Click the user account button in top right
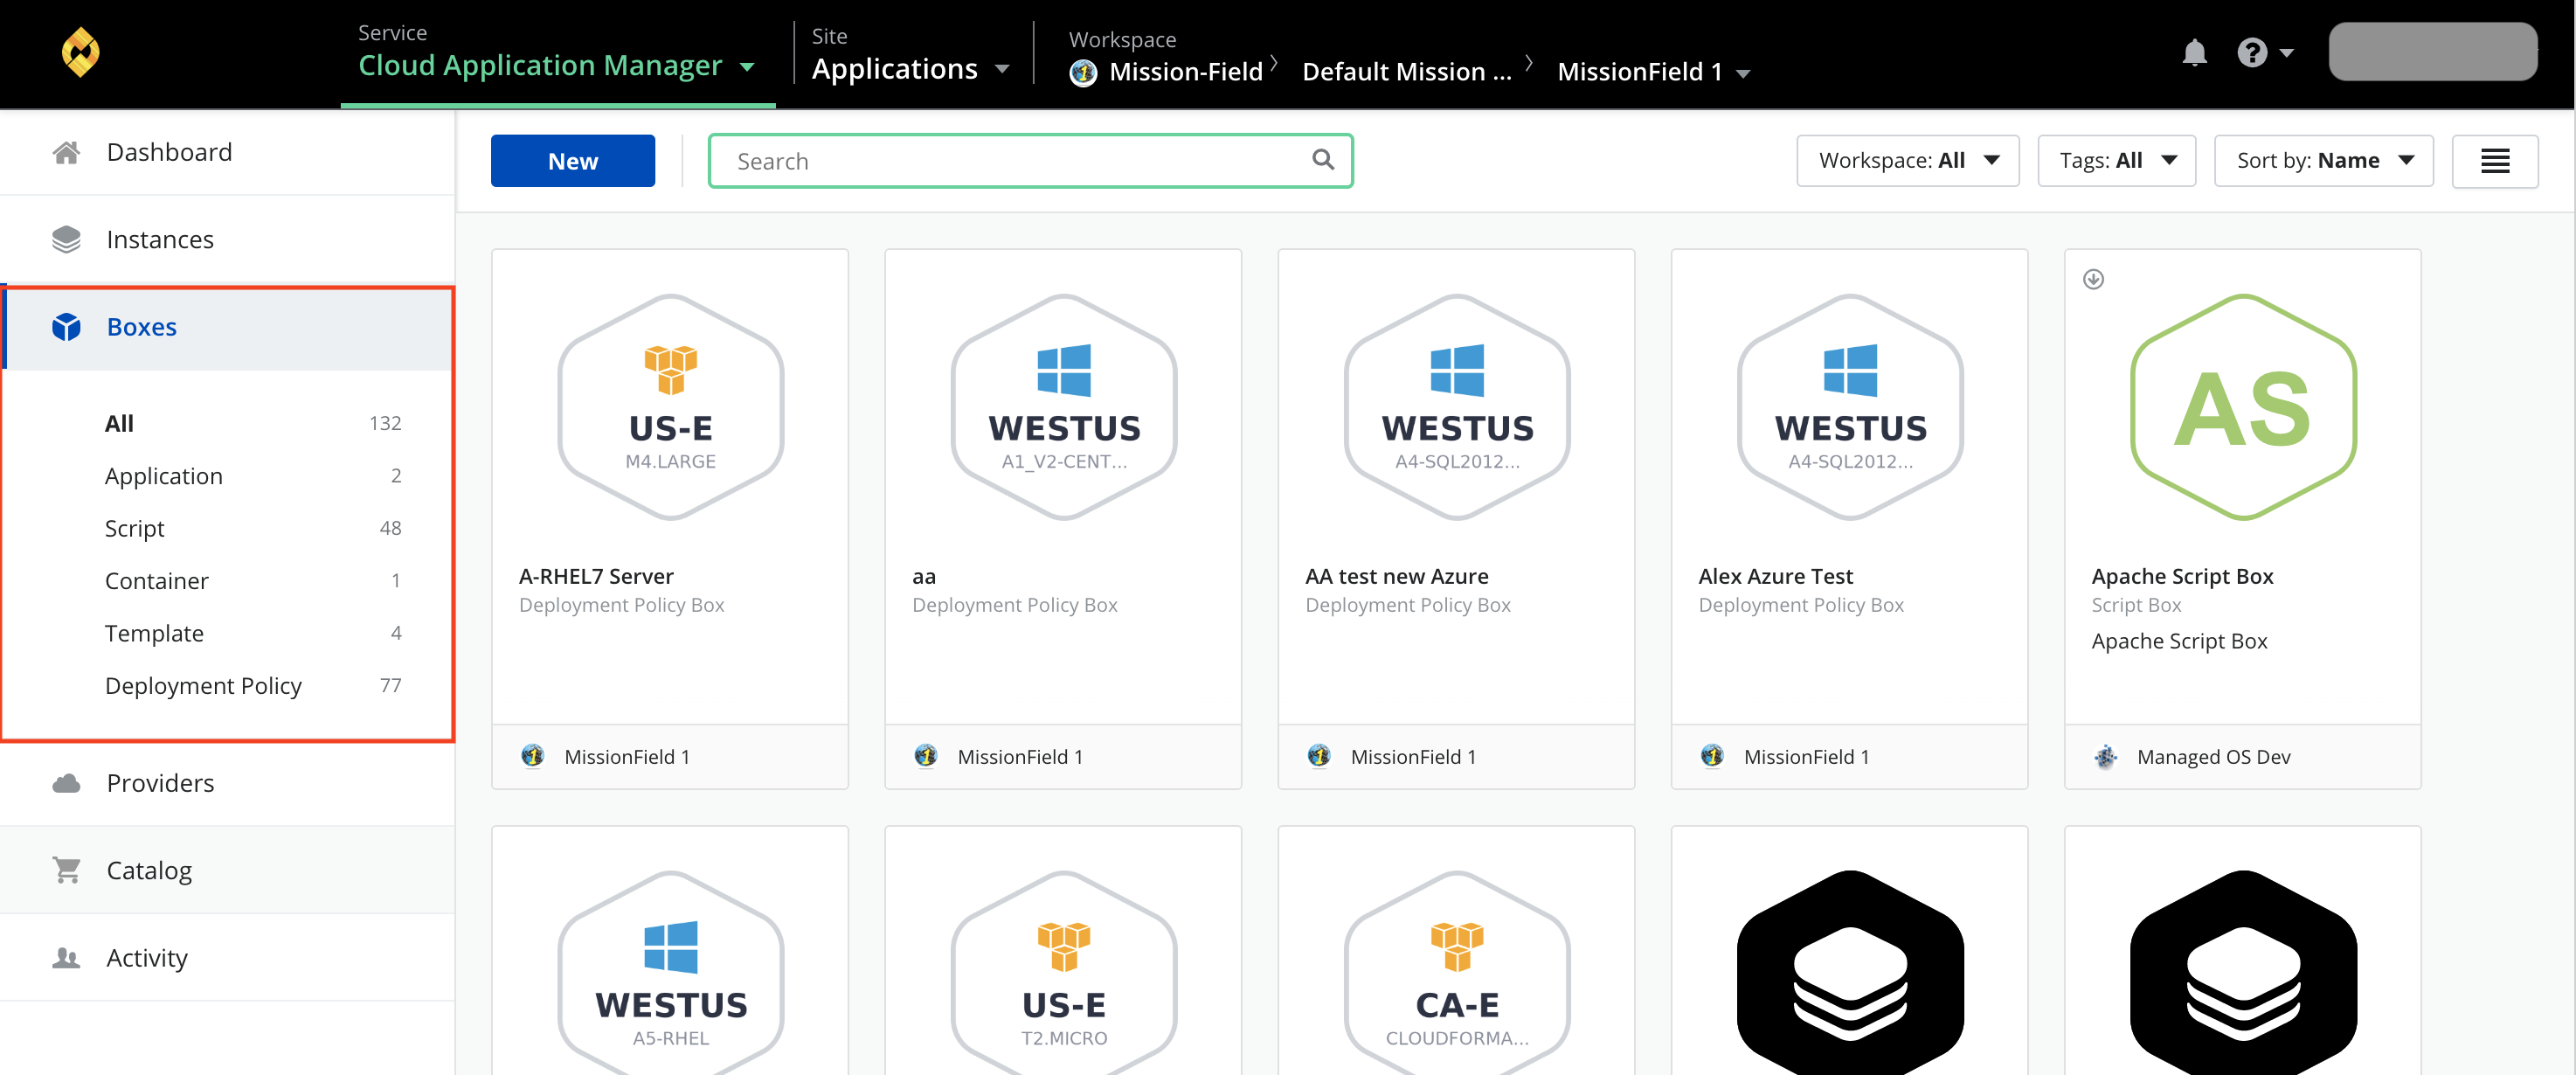 pyautogui.click(x=2432, y=52)
